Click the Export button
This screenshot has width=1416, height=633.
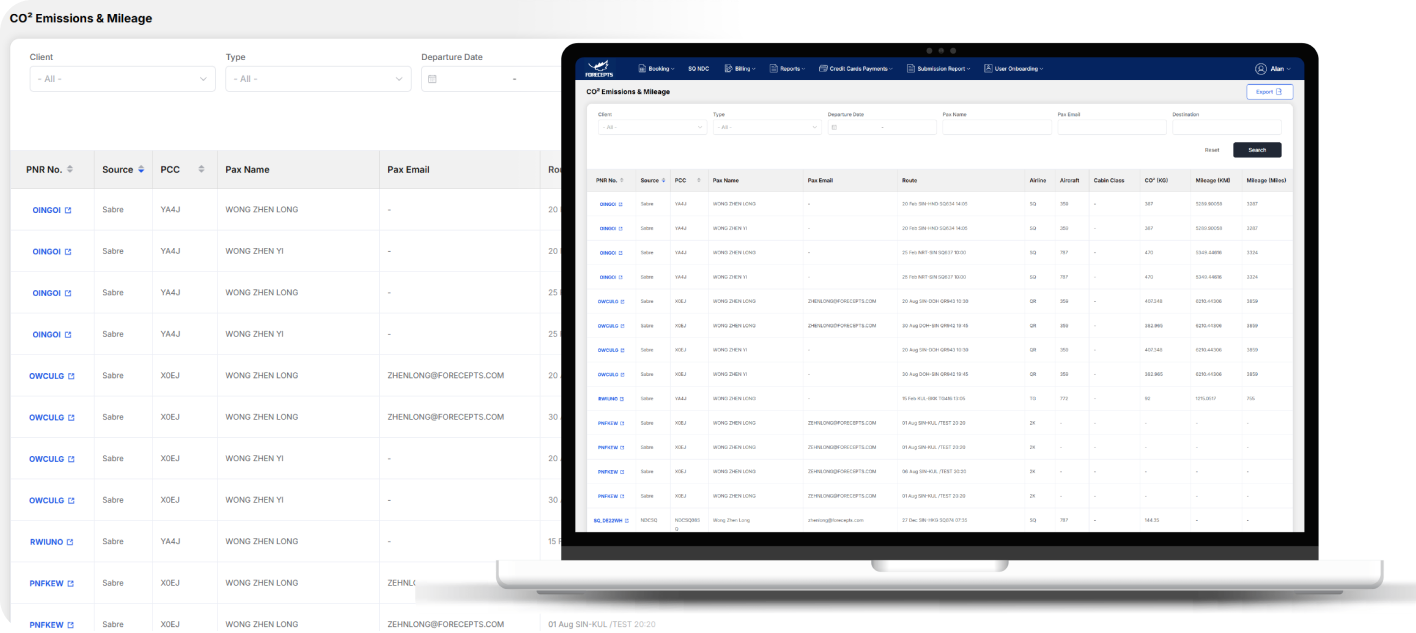(1269, 92)
